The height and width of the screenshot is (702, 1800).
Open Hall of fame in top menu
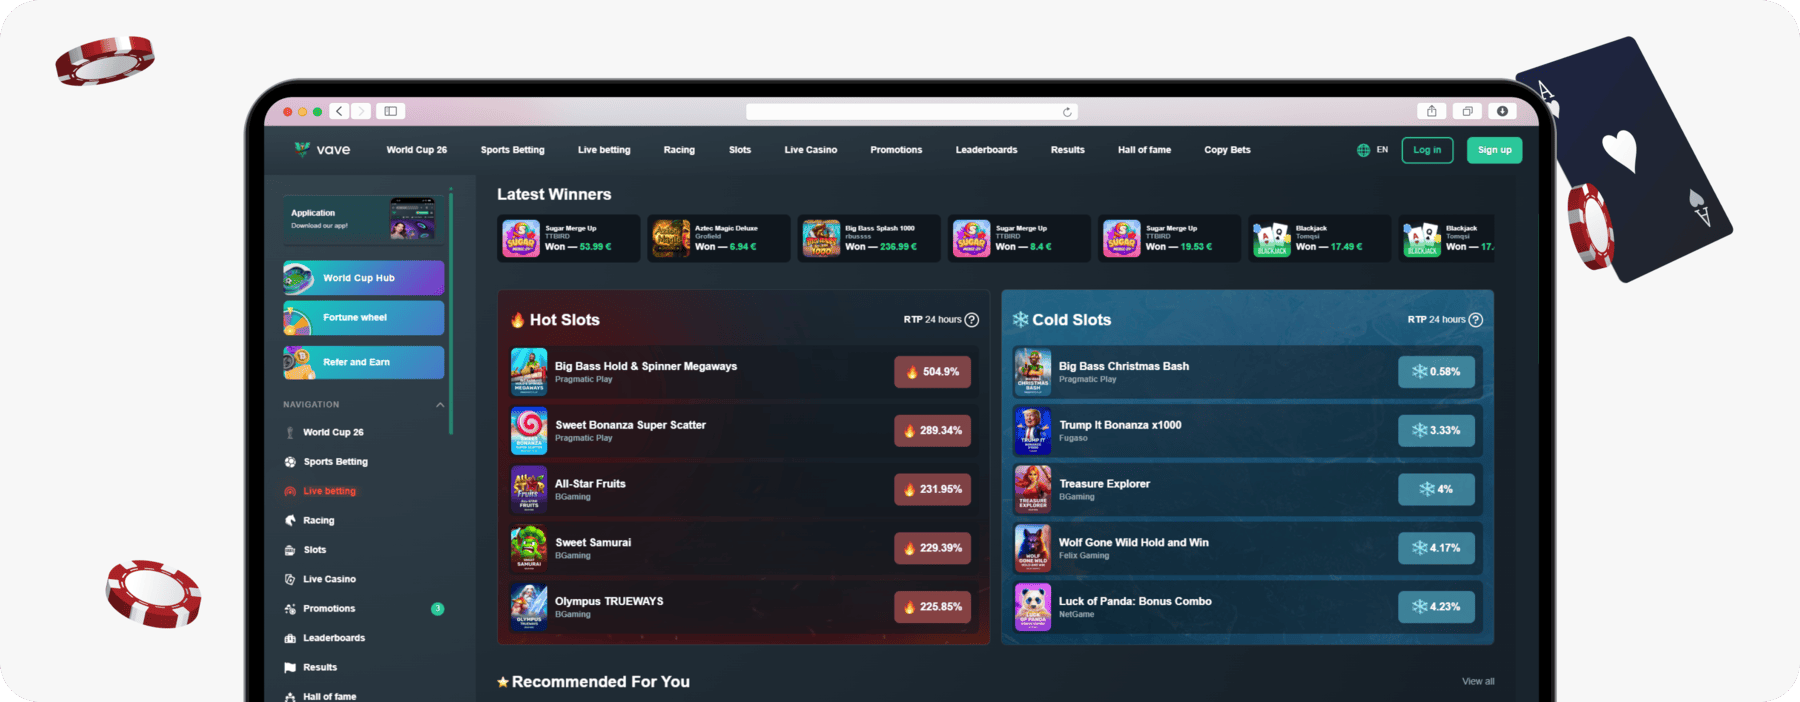tap(1144, 150)
